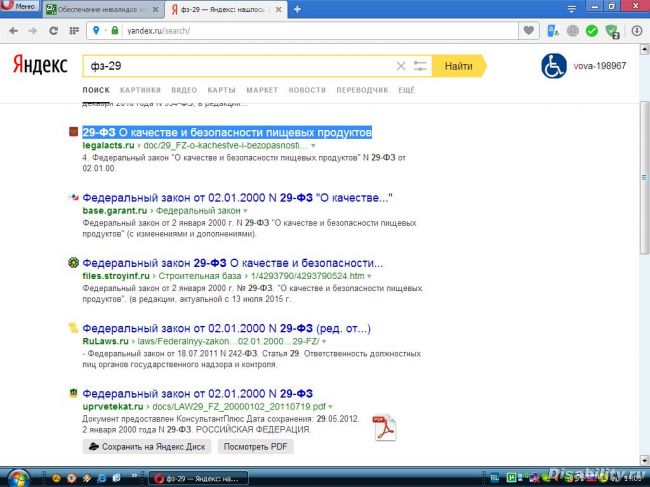Open 29-ФЗ О качестве и безопасности пищевых продуктов result
650x487 pixels.
click(227, 132)
